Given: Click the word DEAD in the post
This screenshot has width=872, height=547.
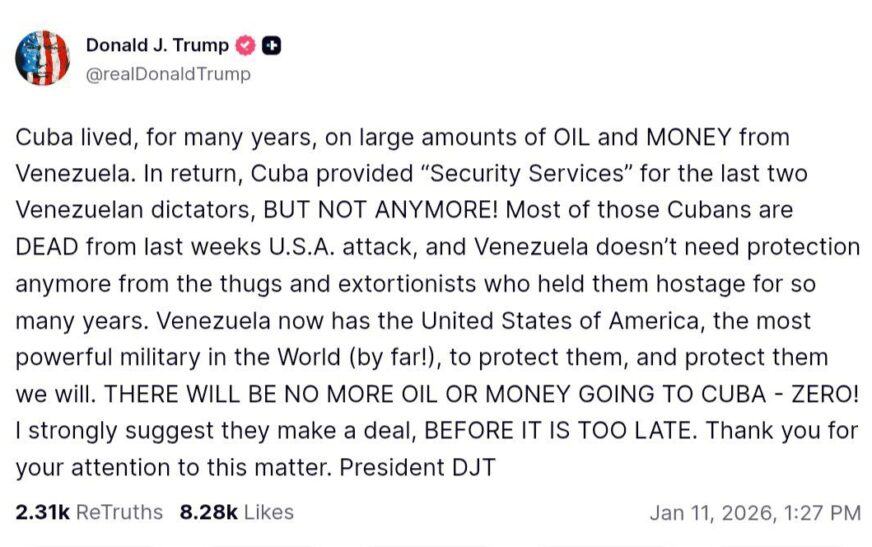Looking at the screenshot, I should (47, 247).
